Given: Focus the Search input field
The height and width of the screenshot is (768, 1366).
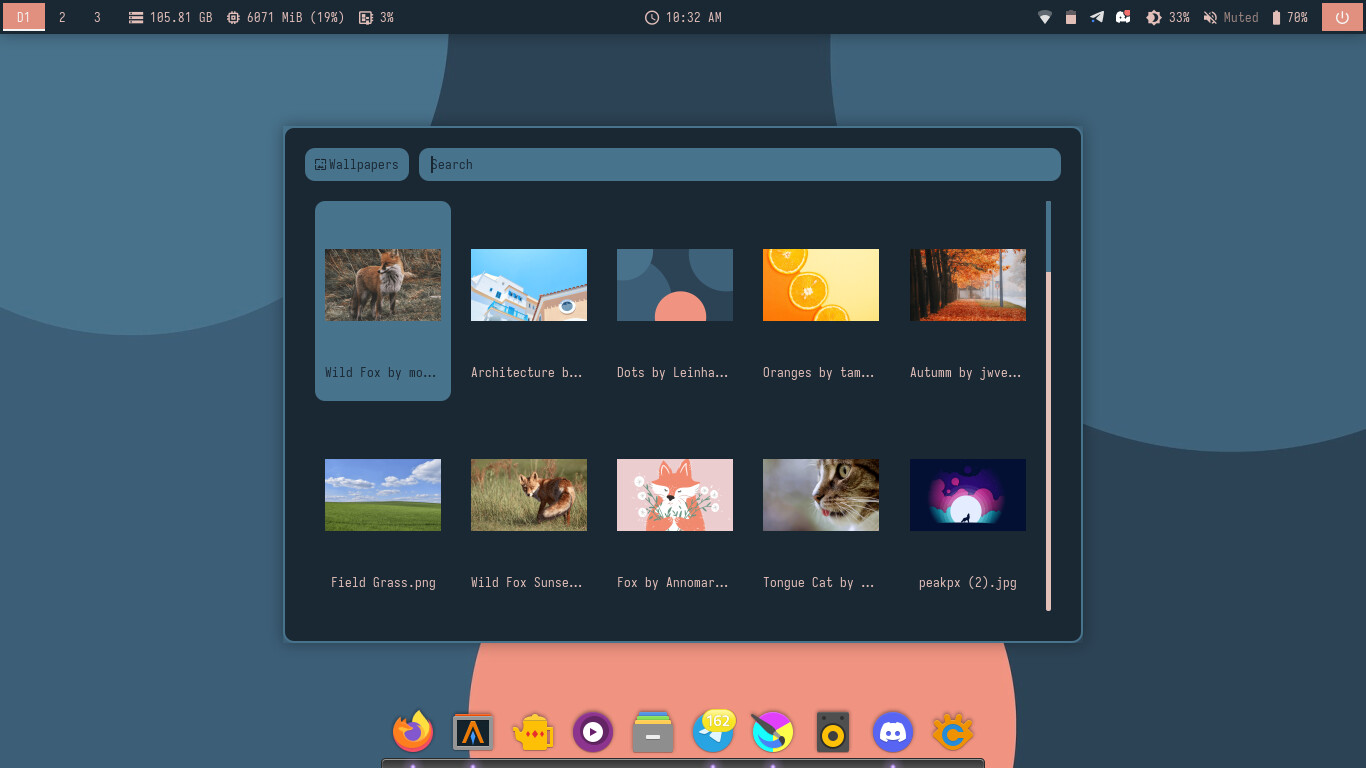Looking at the screenshot, I should pos(740,165).
